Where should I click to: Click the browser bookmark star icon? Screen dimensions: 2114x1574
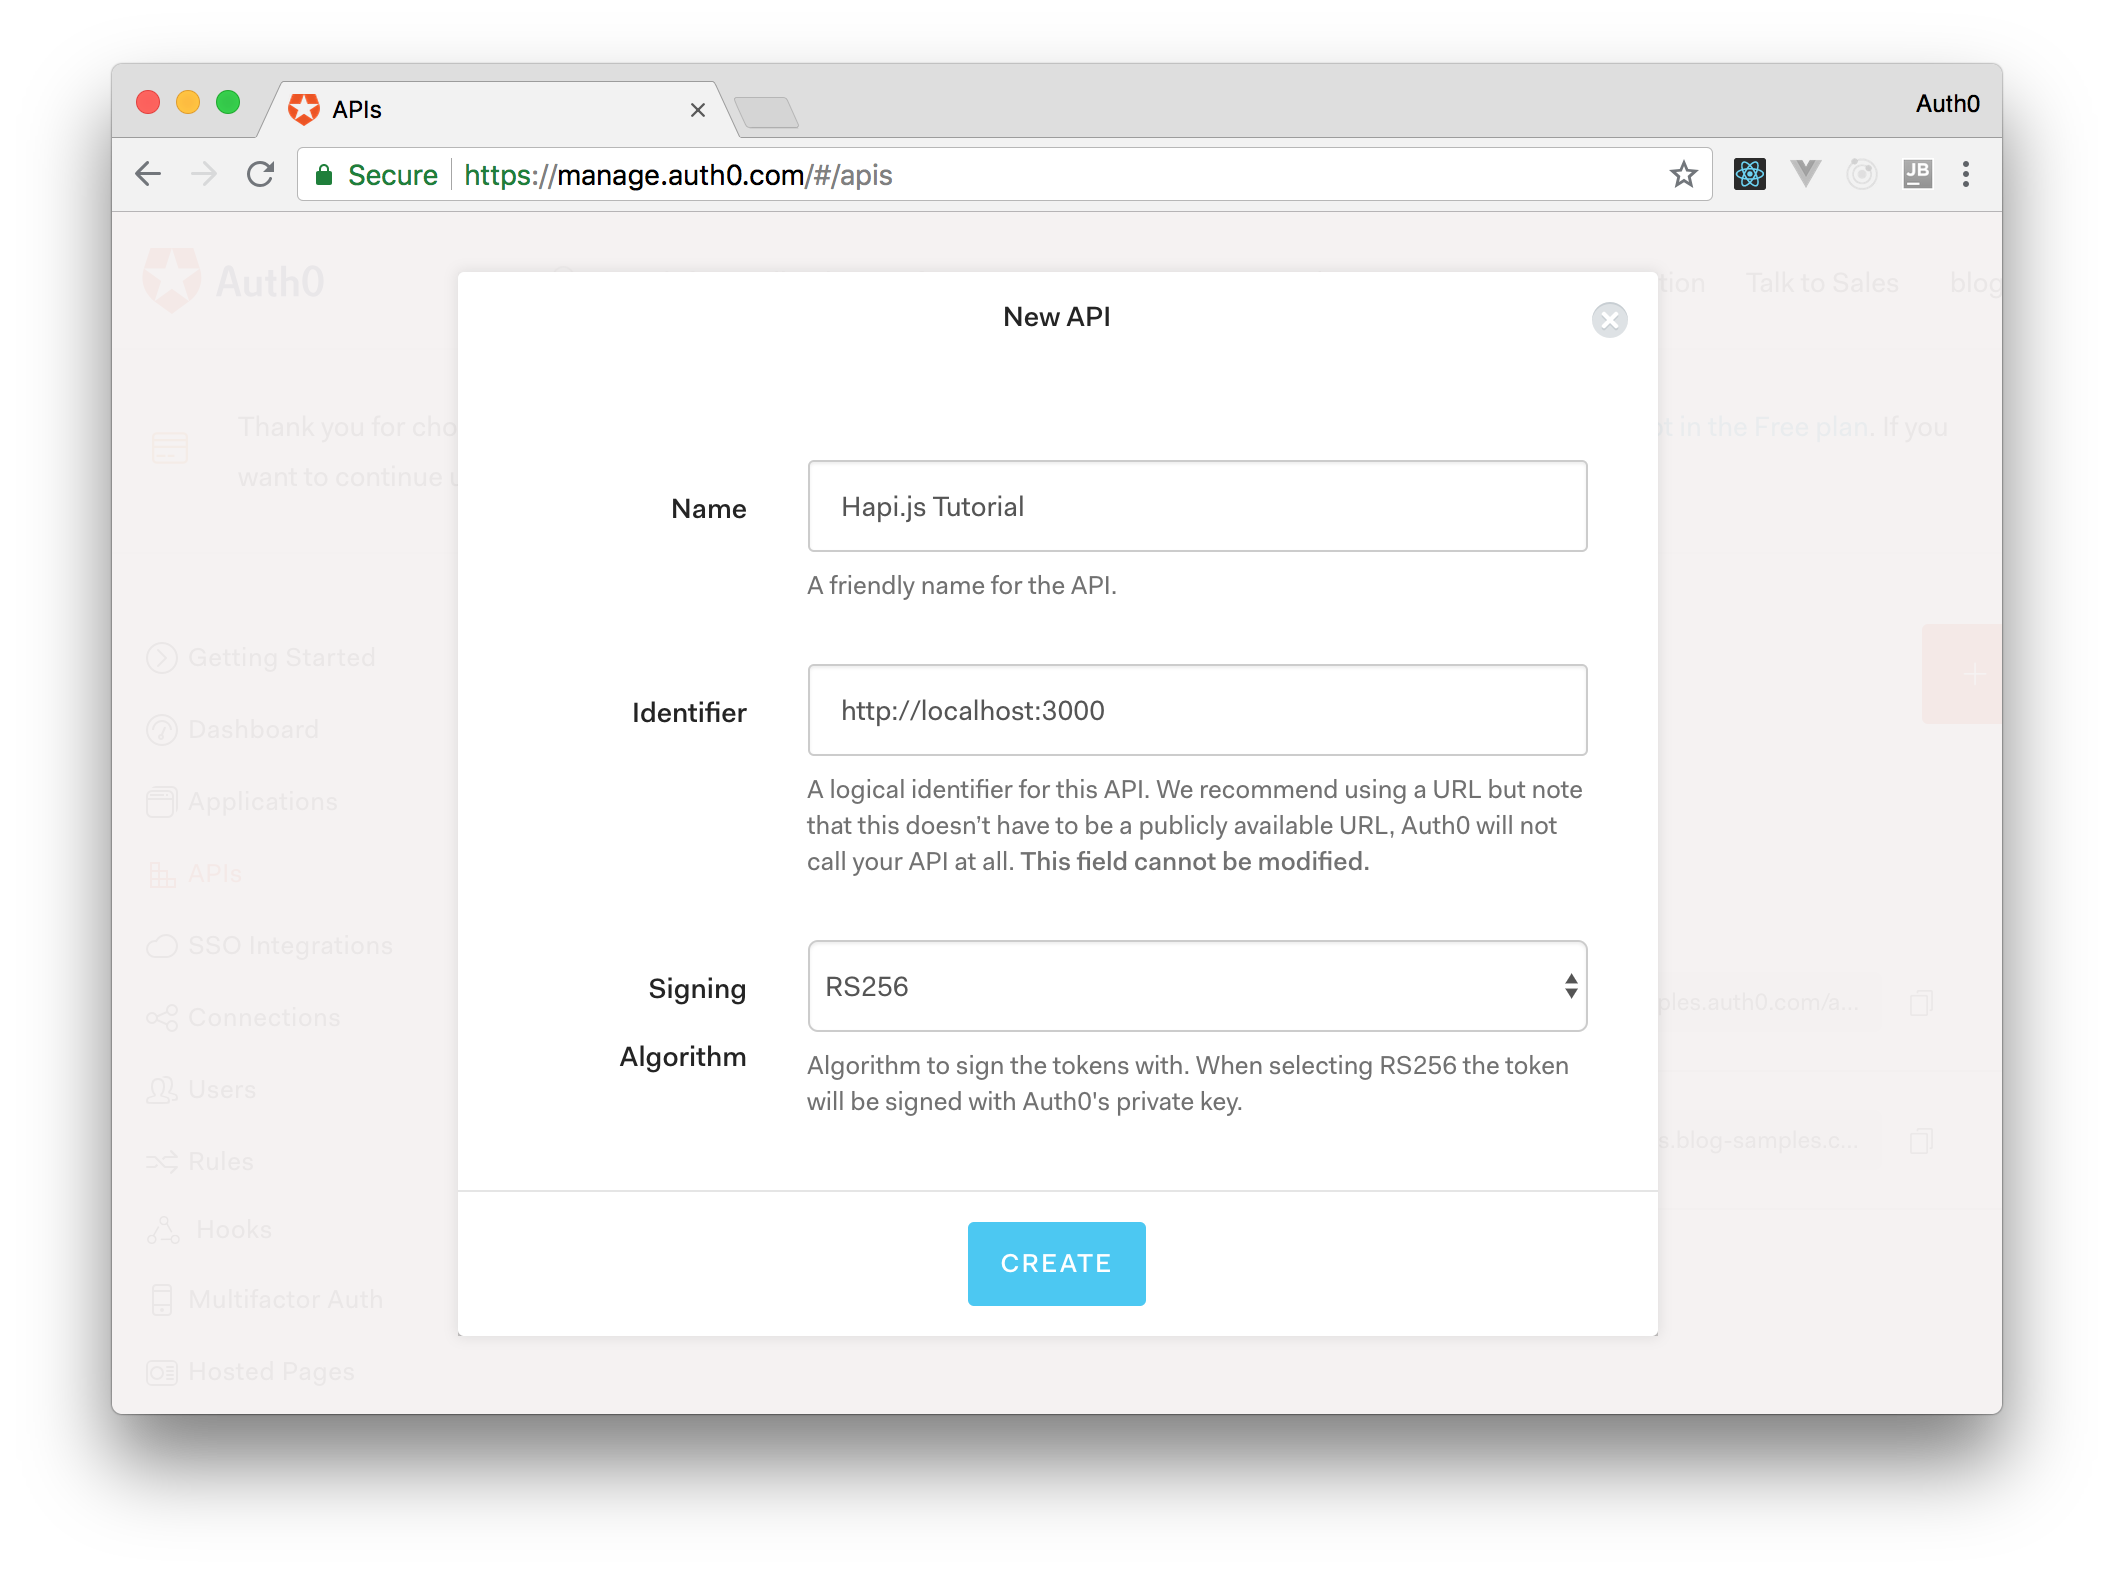tap(1683, 174)
